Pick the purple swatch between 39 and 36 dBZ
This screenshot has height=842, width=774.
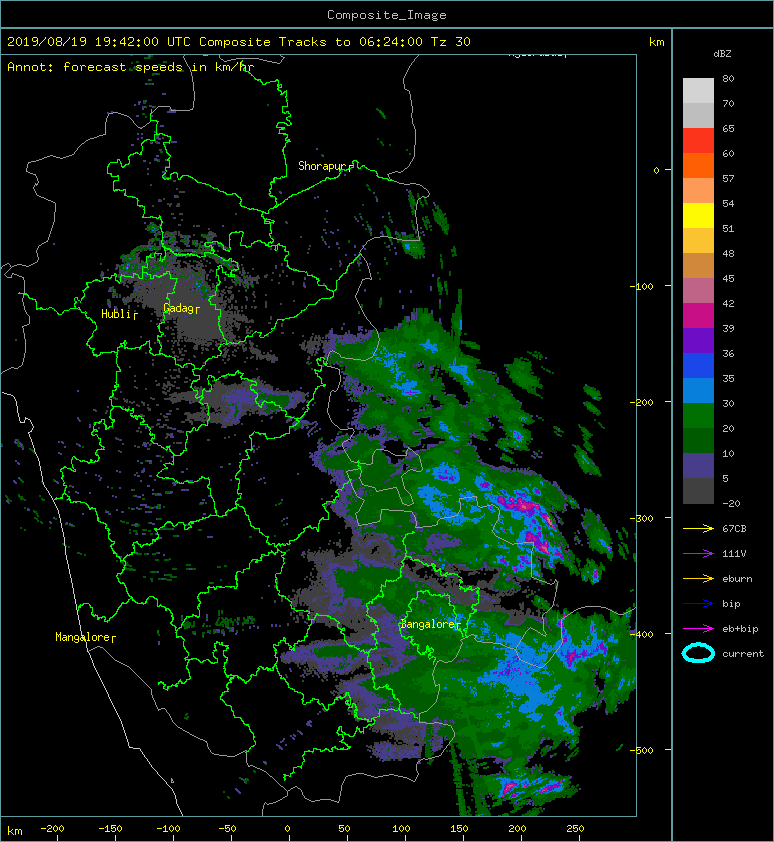pyautogui.click(x=698, y=340)
